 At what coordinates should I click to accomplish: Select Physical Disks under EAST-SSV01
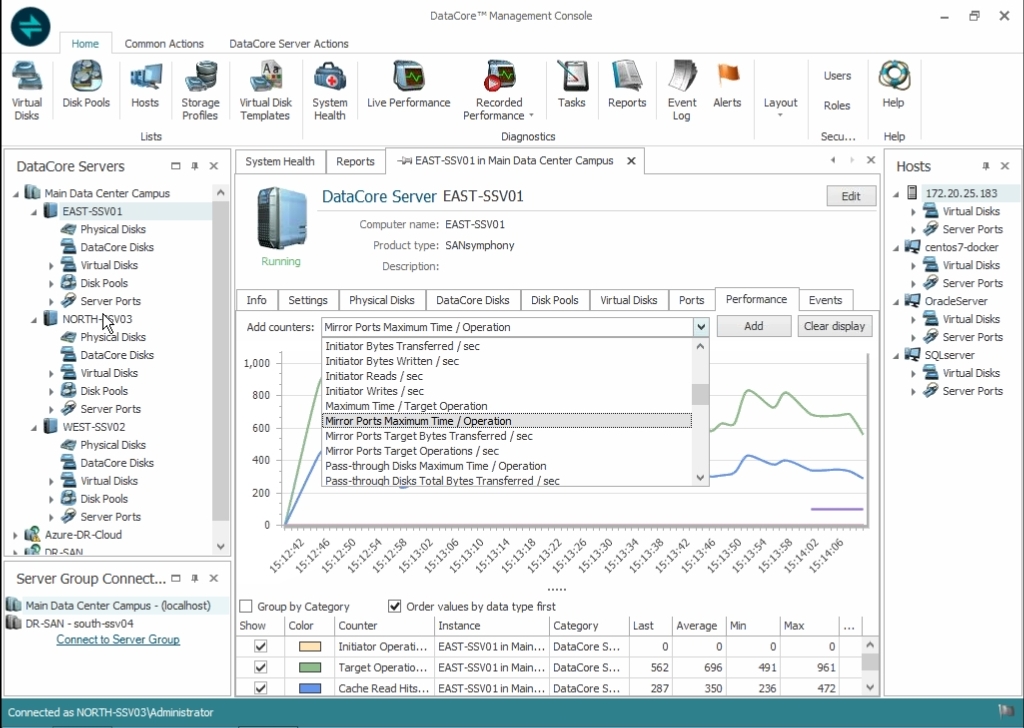112,229
